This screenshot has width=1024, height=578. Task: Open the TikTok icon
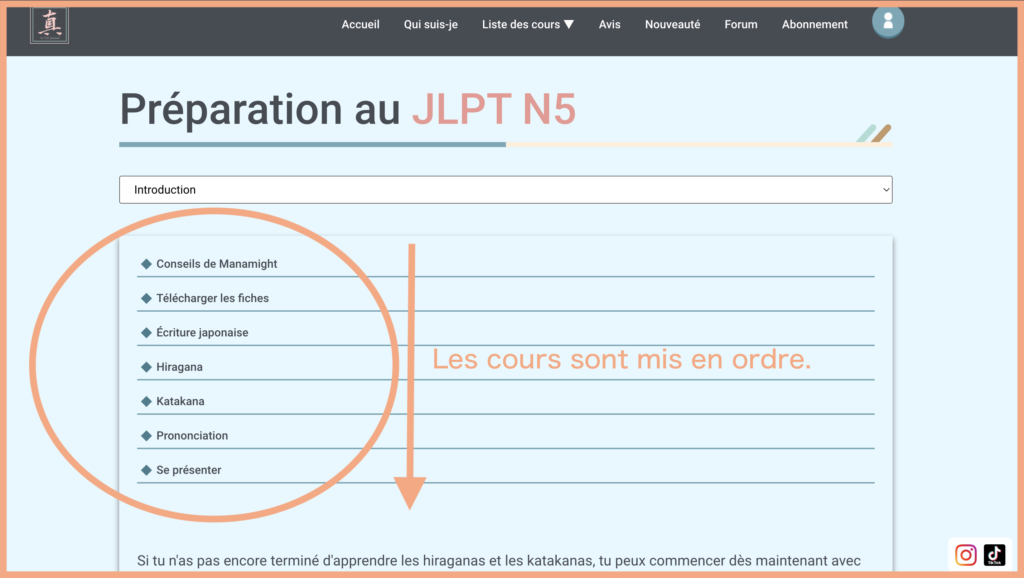[994, 555]
